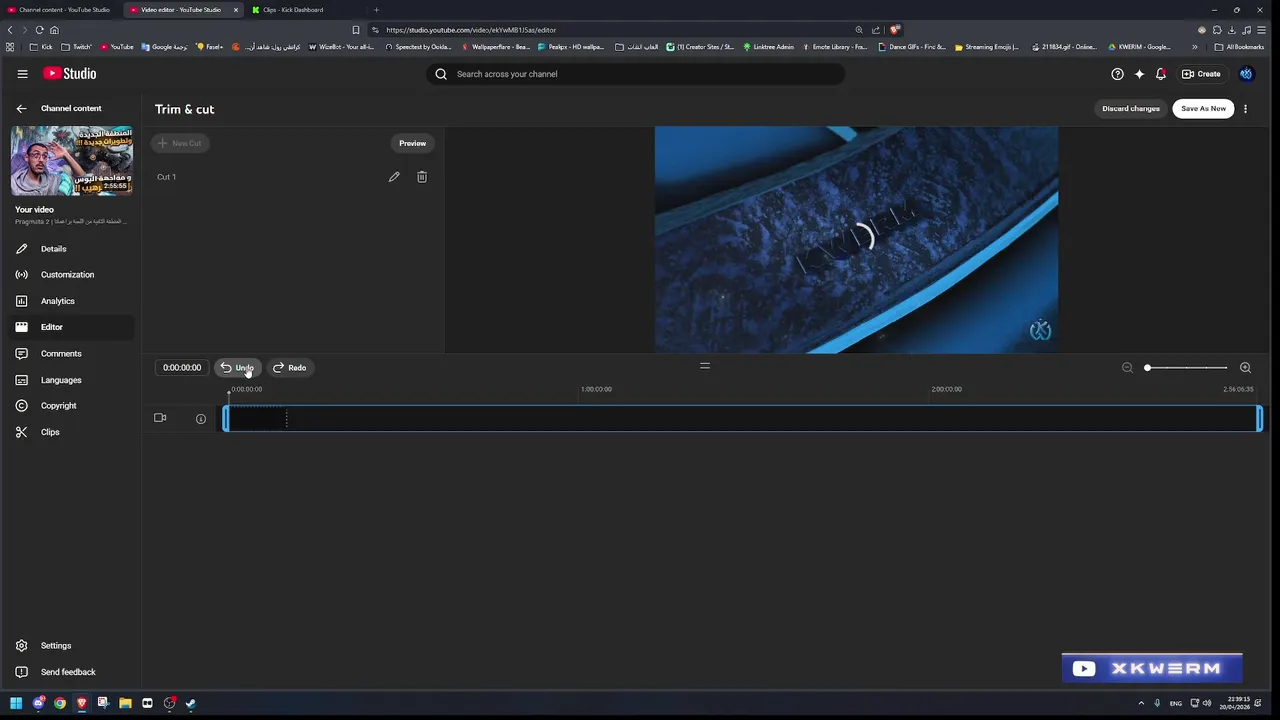
Task: Click the video track camera icon
Action: click(160, 418)
